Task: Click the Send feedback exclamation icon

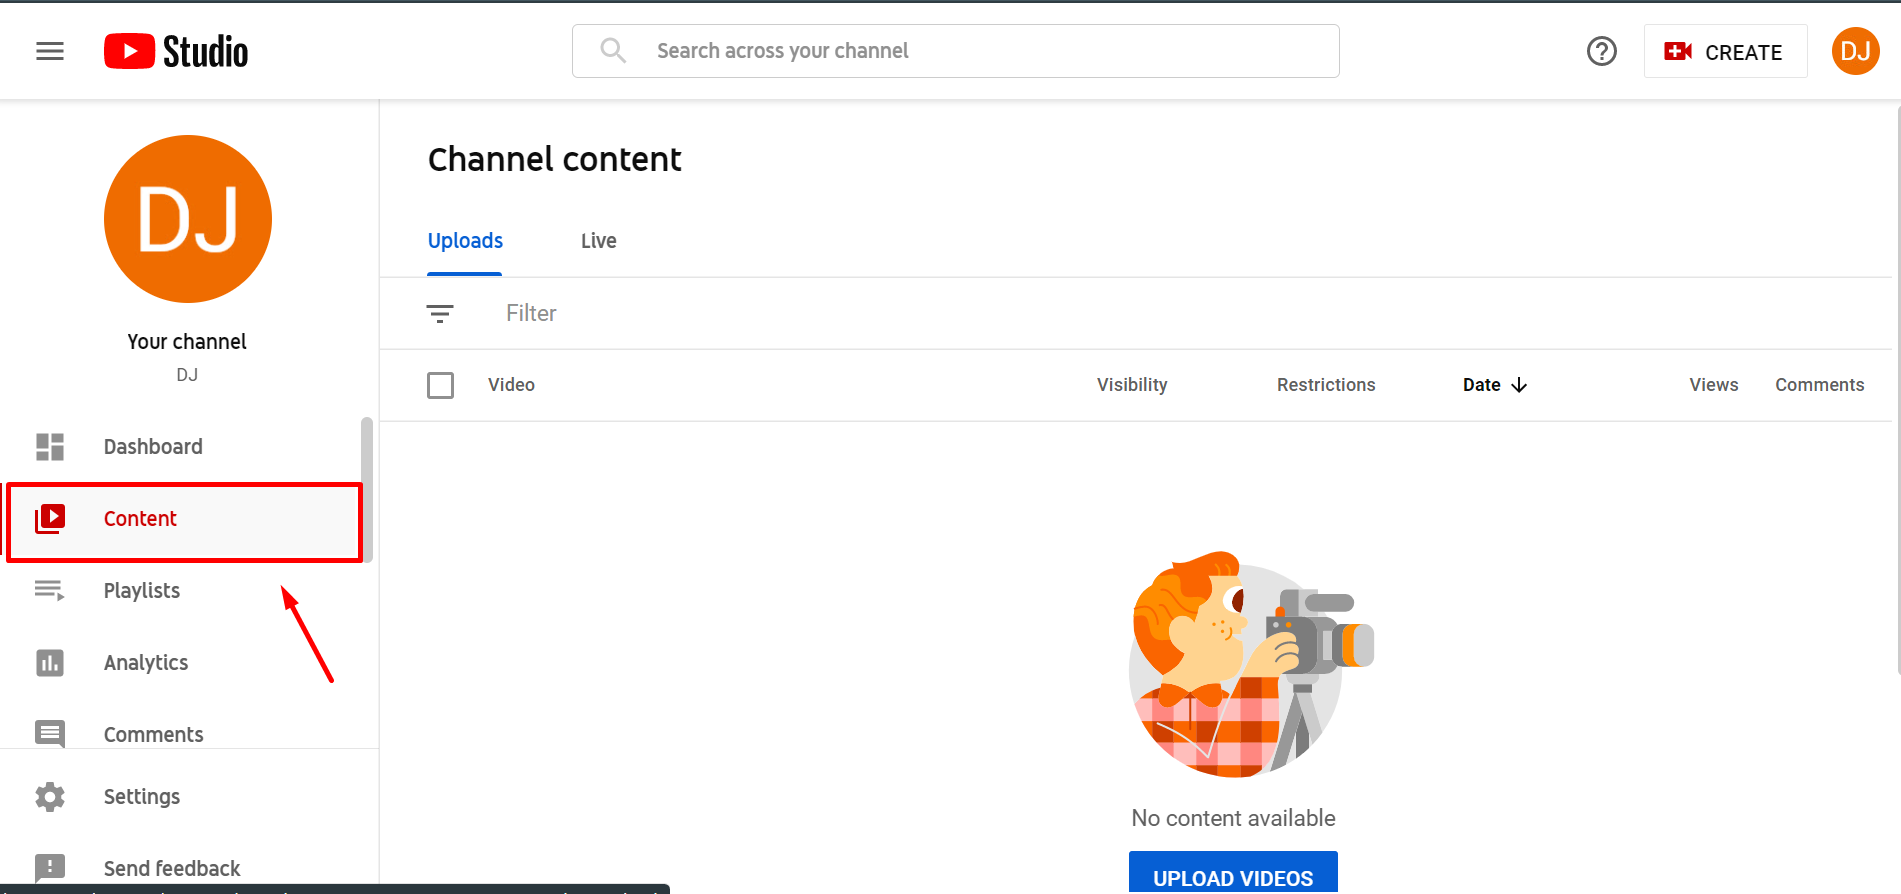Action: pos(50,868)
